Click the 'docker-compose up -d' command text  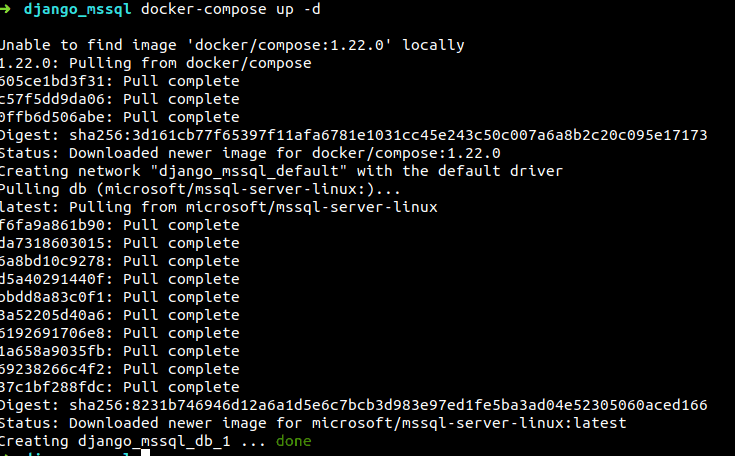pos(231,9)
